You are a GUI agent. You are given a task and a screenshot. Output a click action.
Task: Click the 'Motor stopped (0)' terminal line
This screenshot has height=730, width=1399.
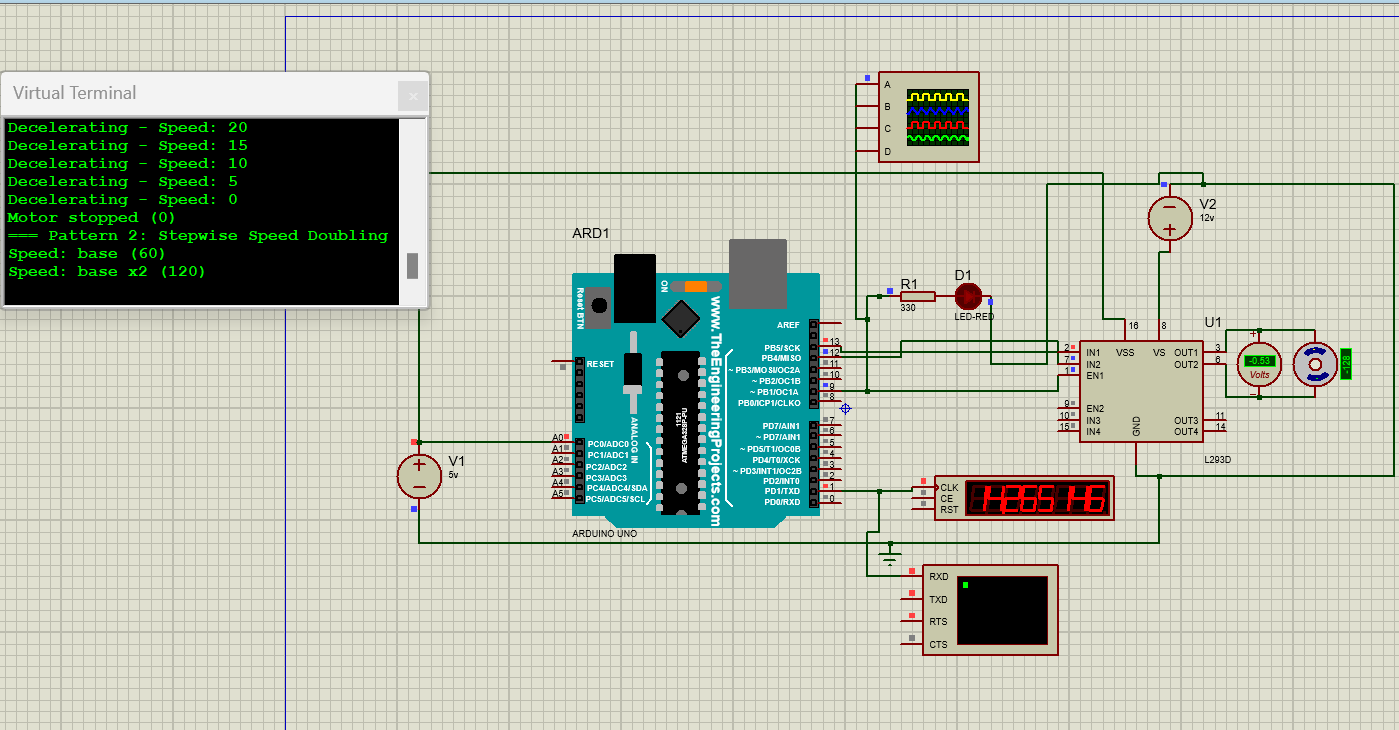pyautogui.click(x=91, y=217)
